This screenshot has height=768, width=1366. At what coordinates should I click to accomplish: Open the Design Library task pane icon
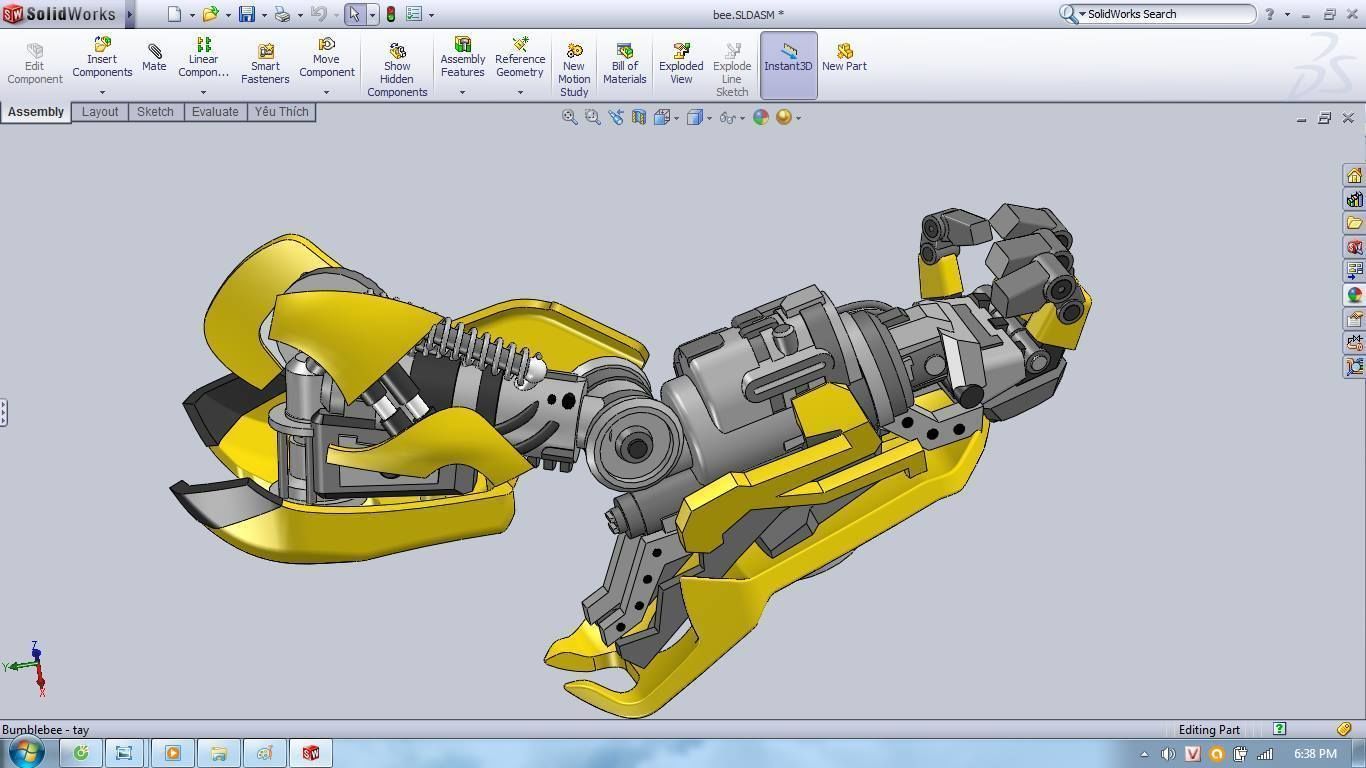point(1354,199)
